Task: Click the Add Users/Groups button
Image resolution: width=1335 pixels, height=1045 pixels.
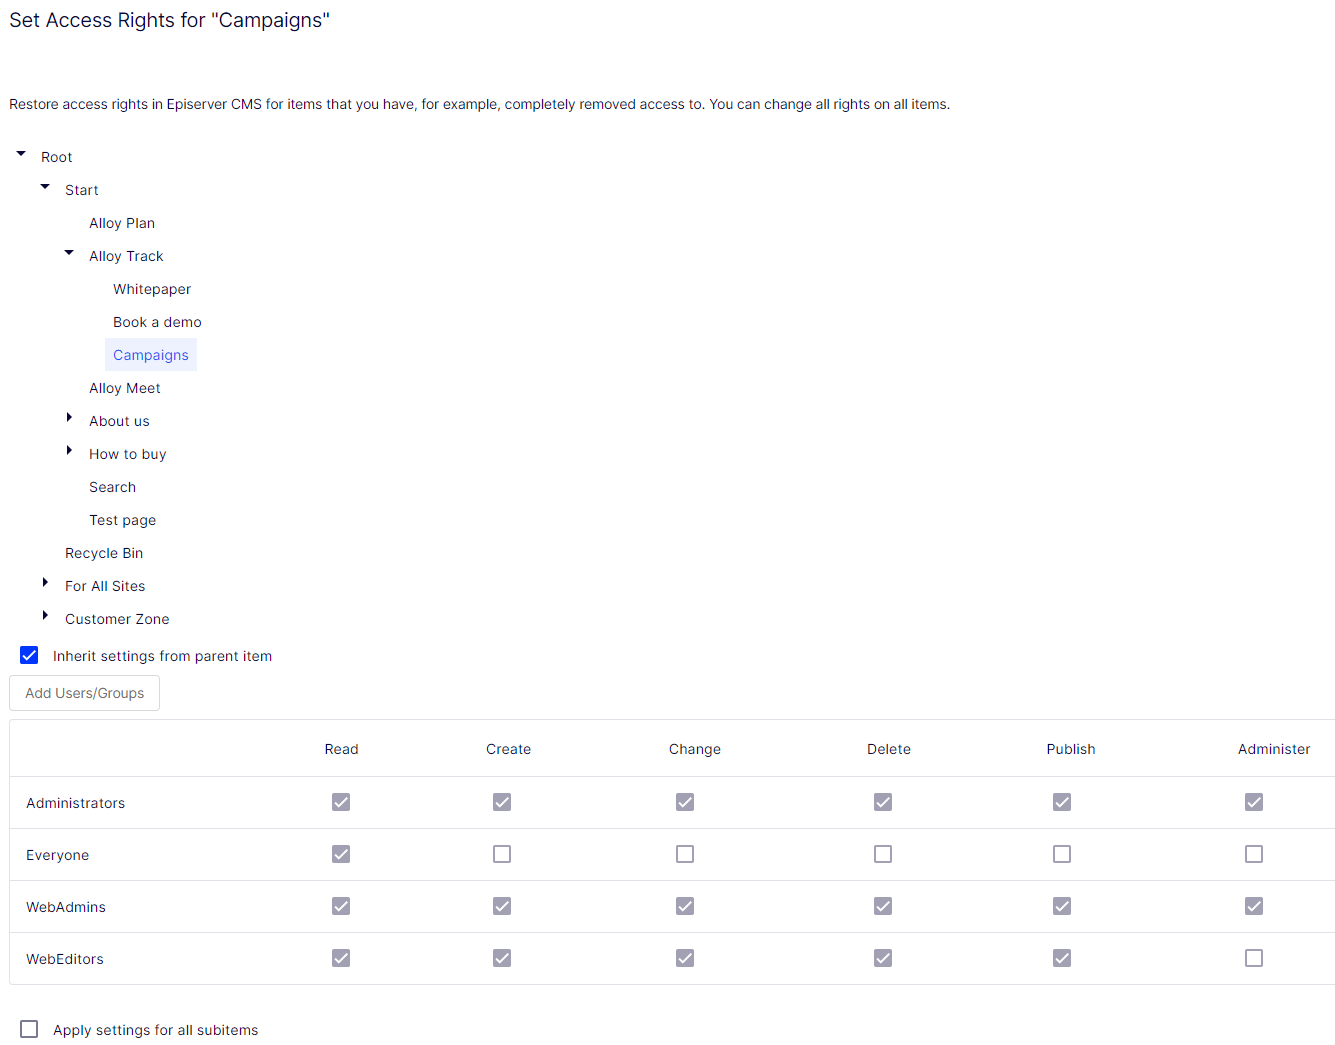Action: pos(84,693)
